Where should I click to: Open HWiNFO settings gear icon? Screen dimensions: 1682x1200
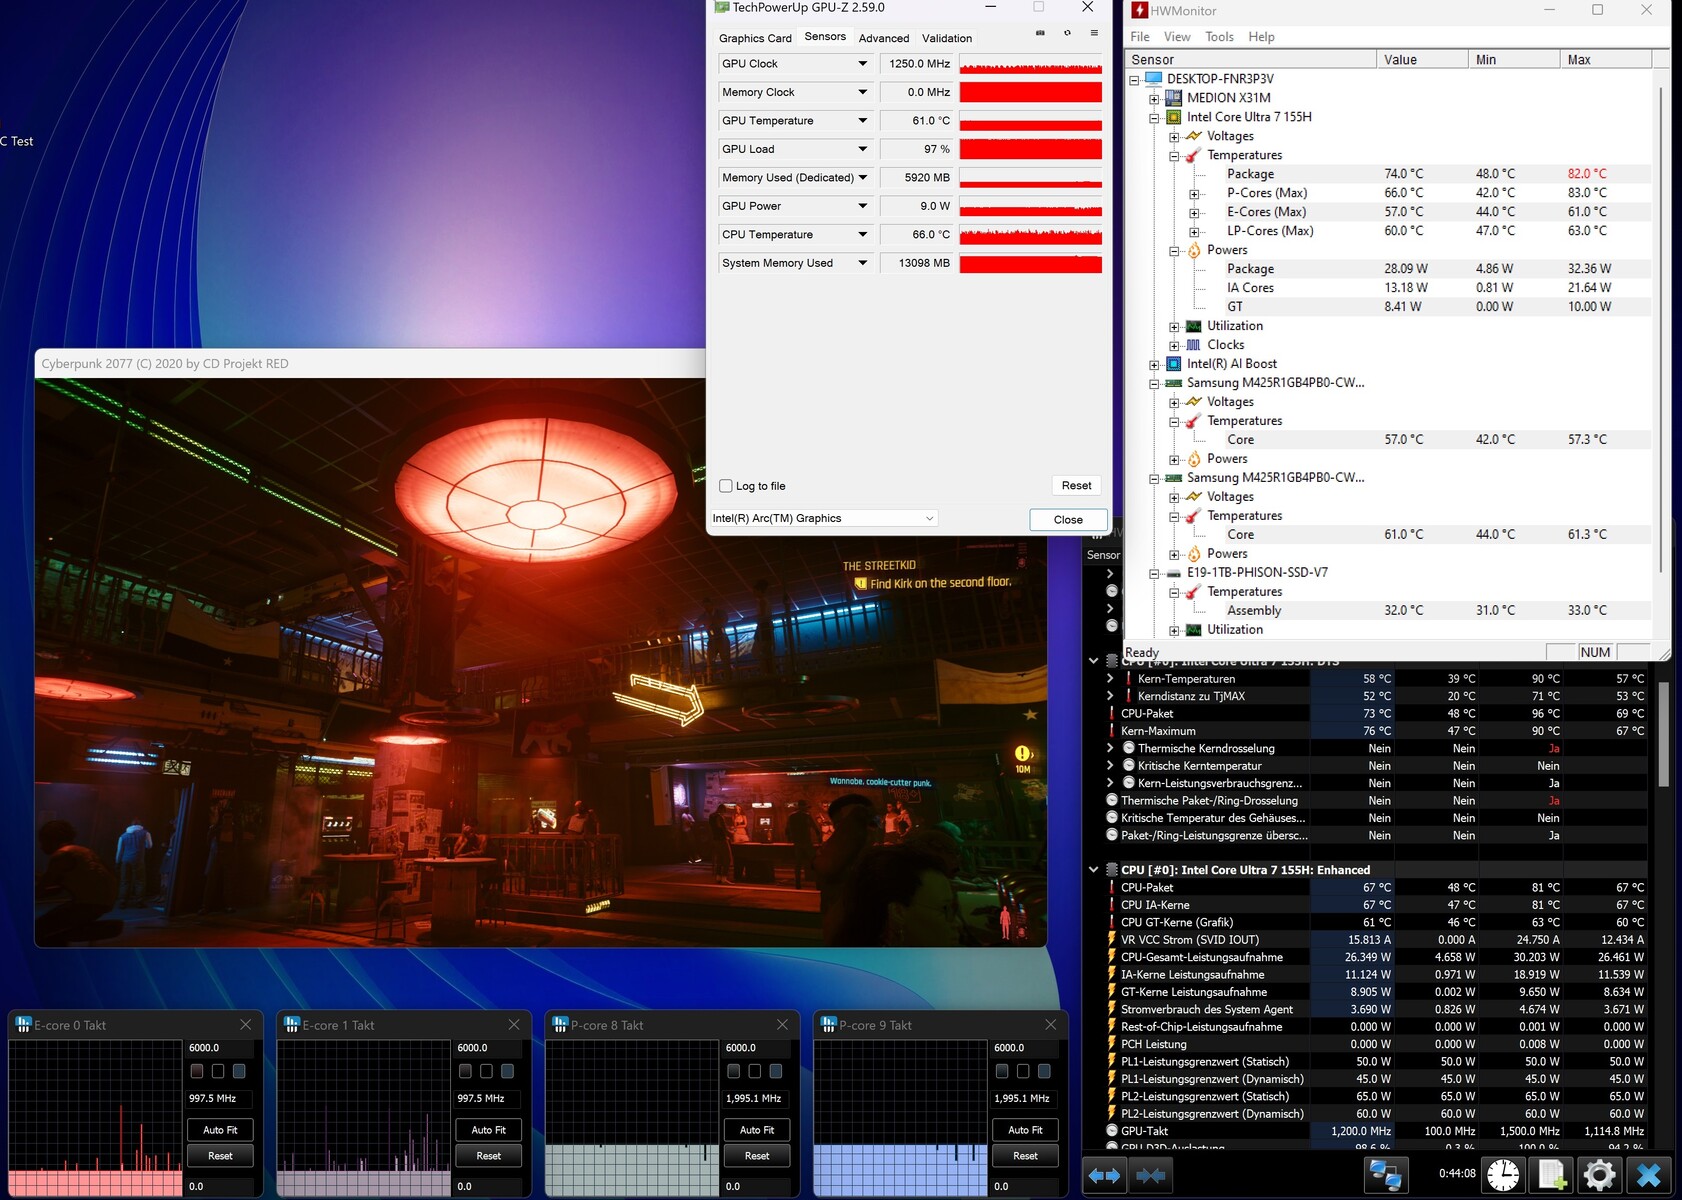coord(1599,1175)
